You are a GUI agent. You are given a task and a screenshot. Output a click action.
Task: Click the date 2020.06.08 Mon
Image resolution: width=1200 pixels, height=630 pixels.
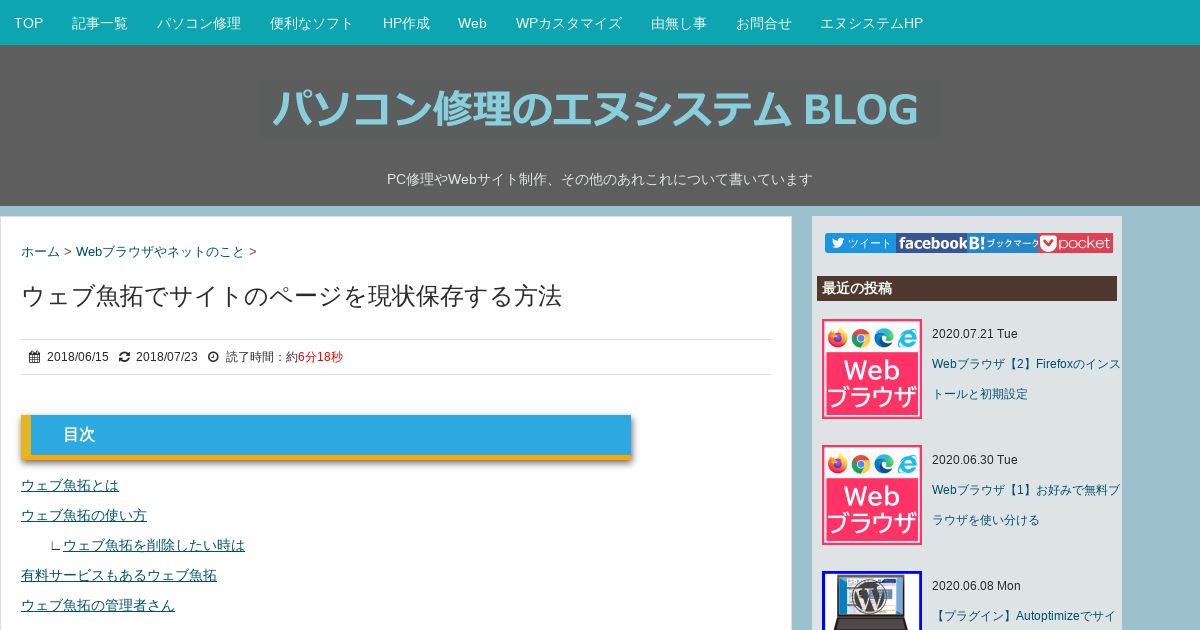(976, 586)
